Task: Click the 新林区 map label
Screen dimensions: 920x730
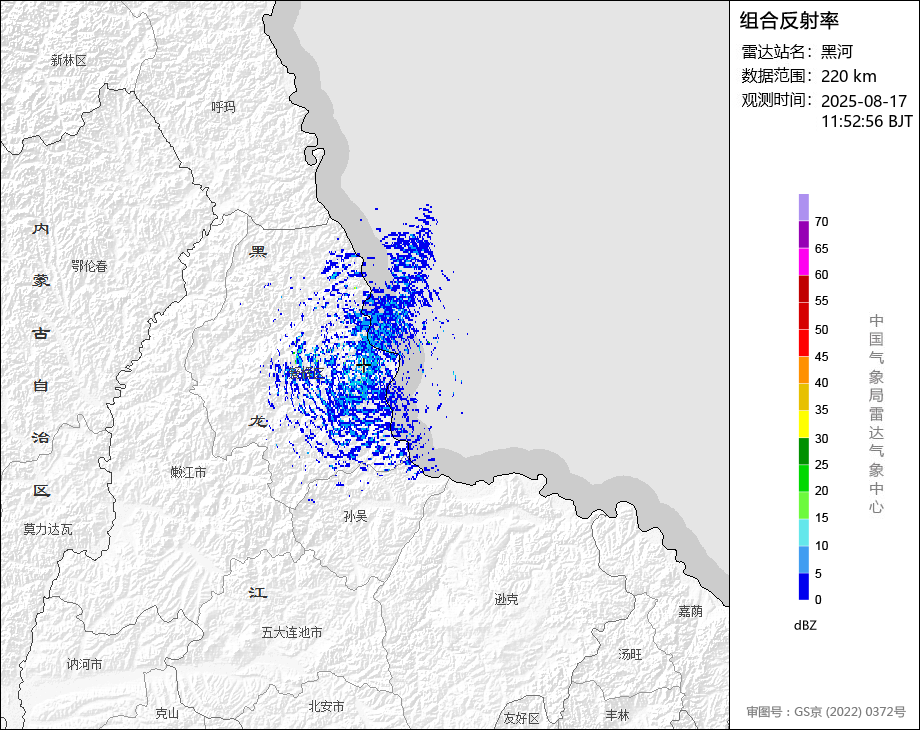Action: (x=69, y=60)
